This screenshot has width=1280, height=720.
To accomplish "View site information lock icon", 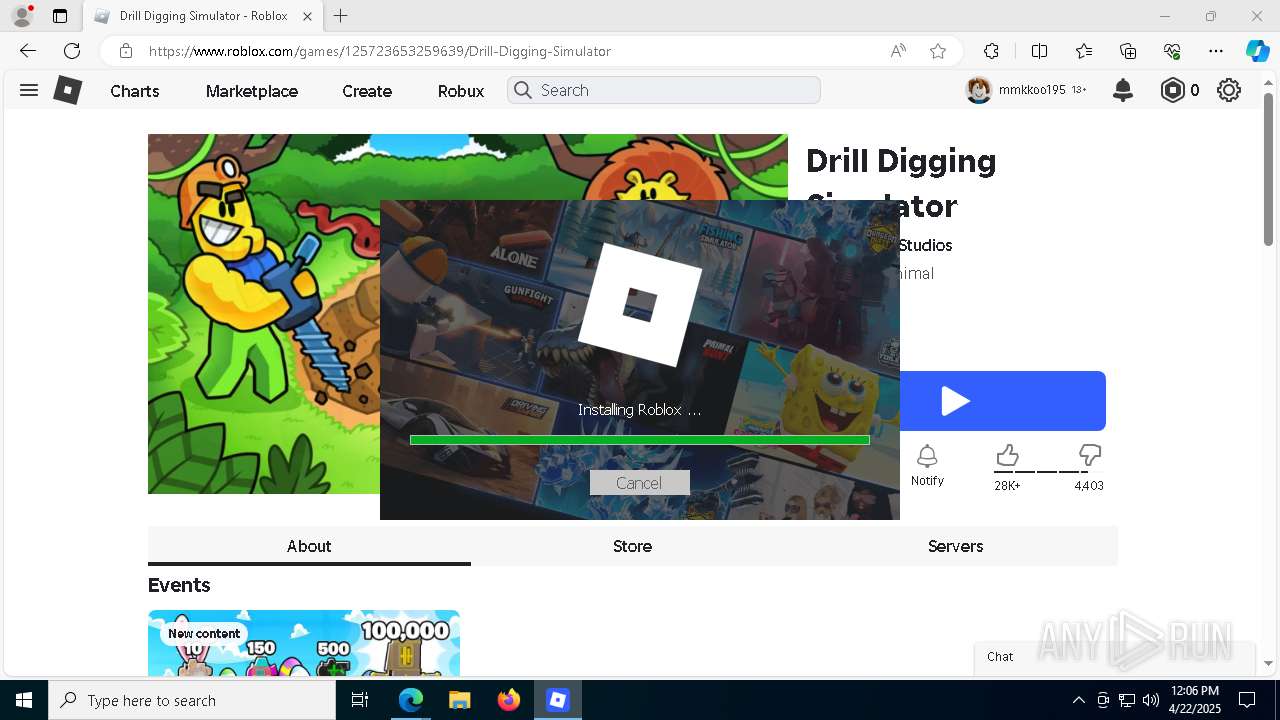I will coord(125,51).
